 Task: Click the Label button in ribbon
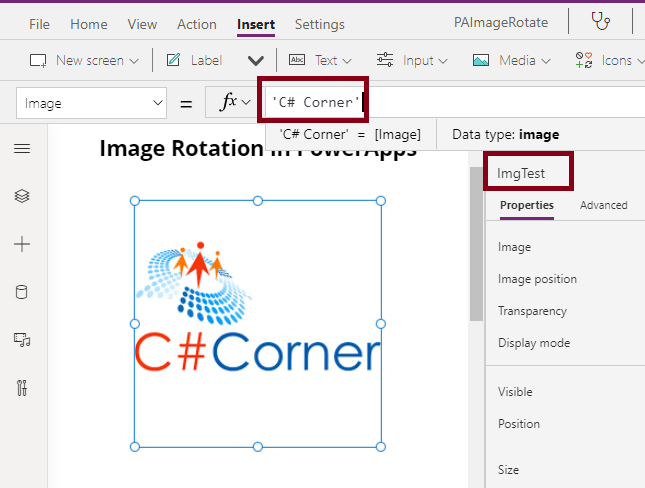[206, 60]
